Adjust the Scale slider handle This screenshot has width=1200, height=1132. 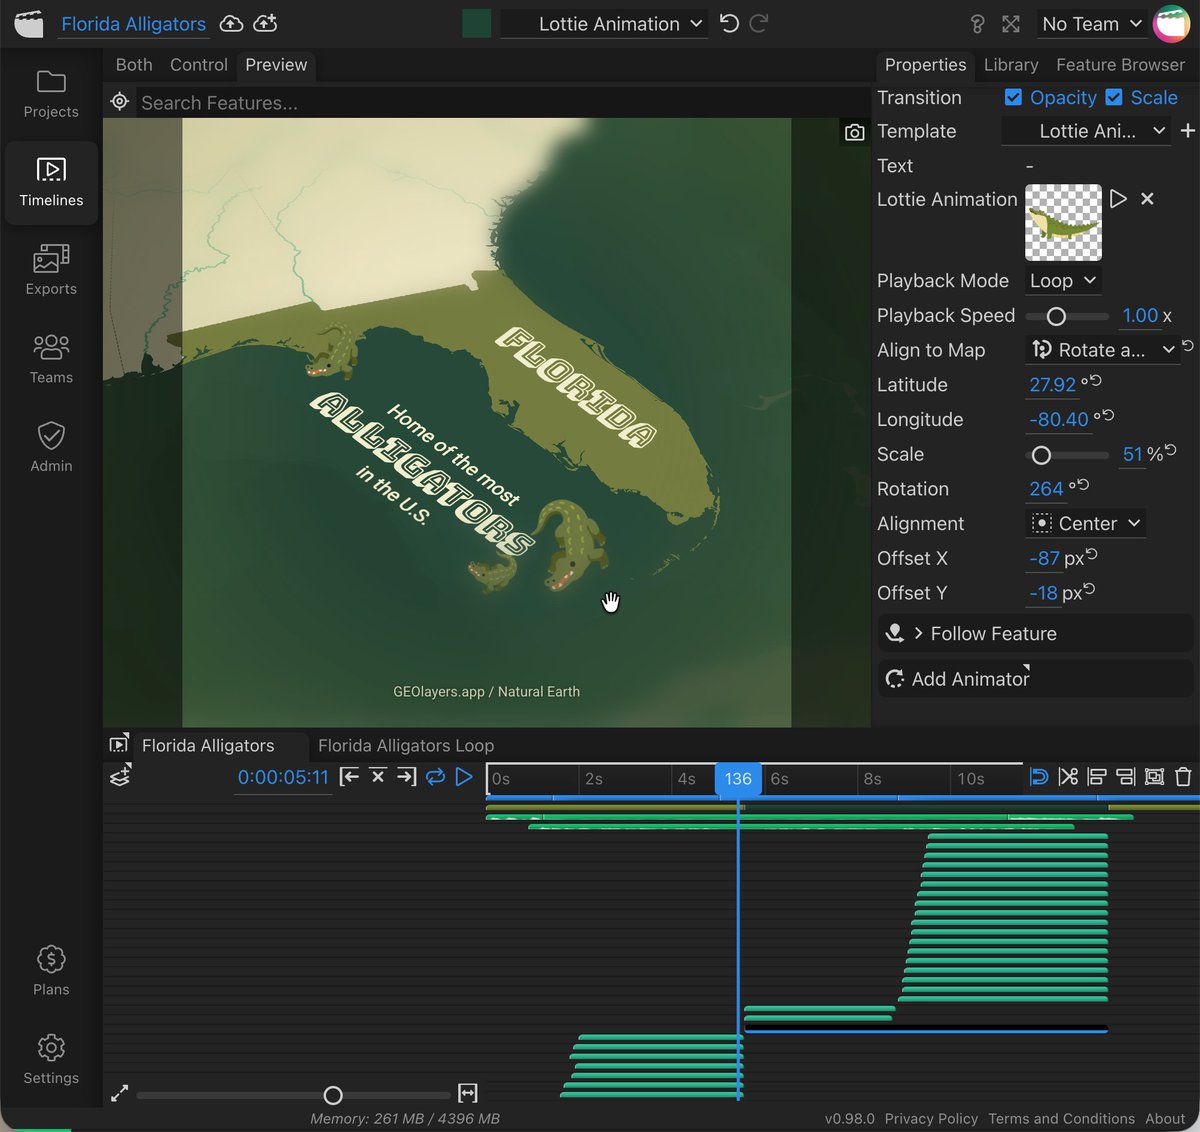pyautogui.click(x=1041, y=455)
